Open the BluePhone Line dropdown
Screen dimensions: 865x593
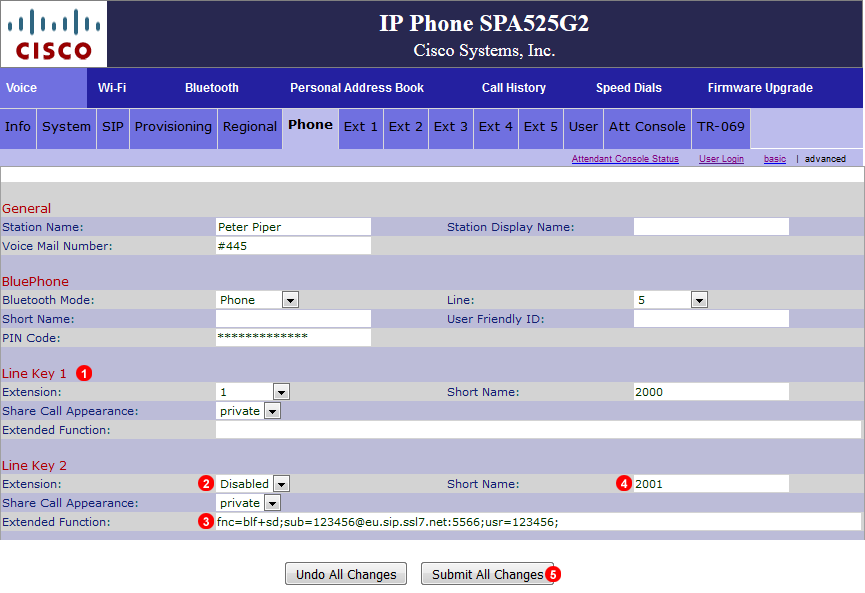tap(671, 300)
